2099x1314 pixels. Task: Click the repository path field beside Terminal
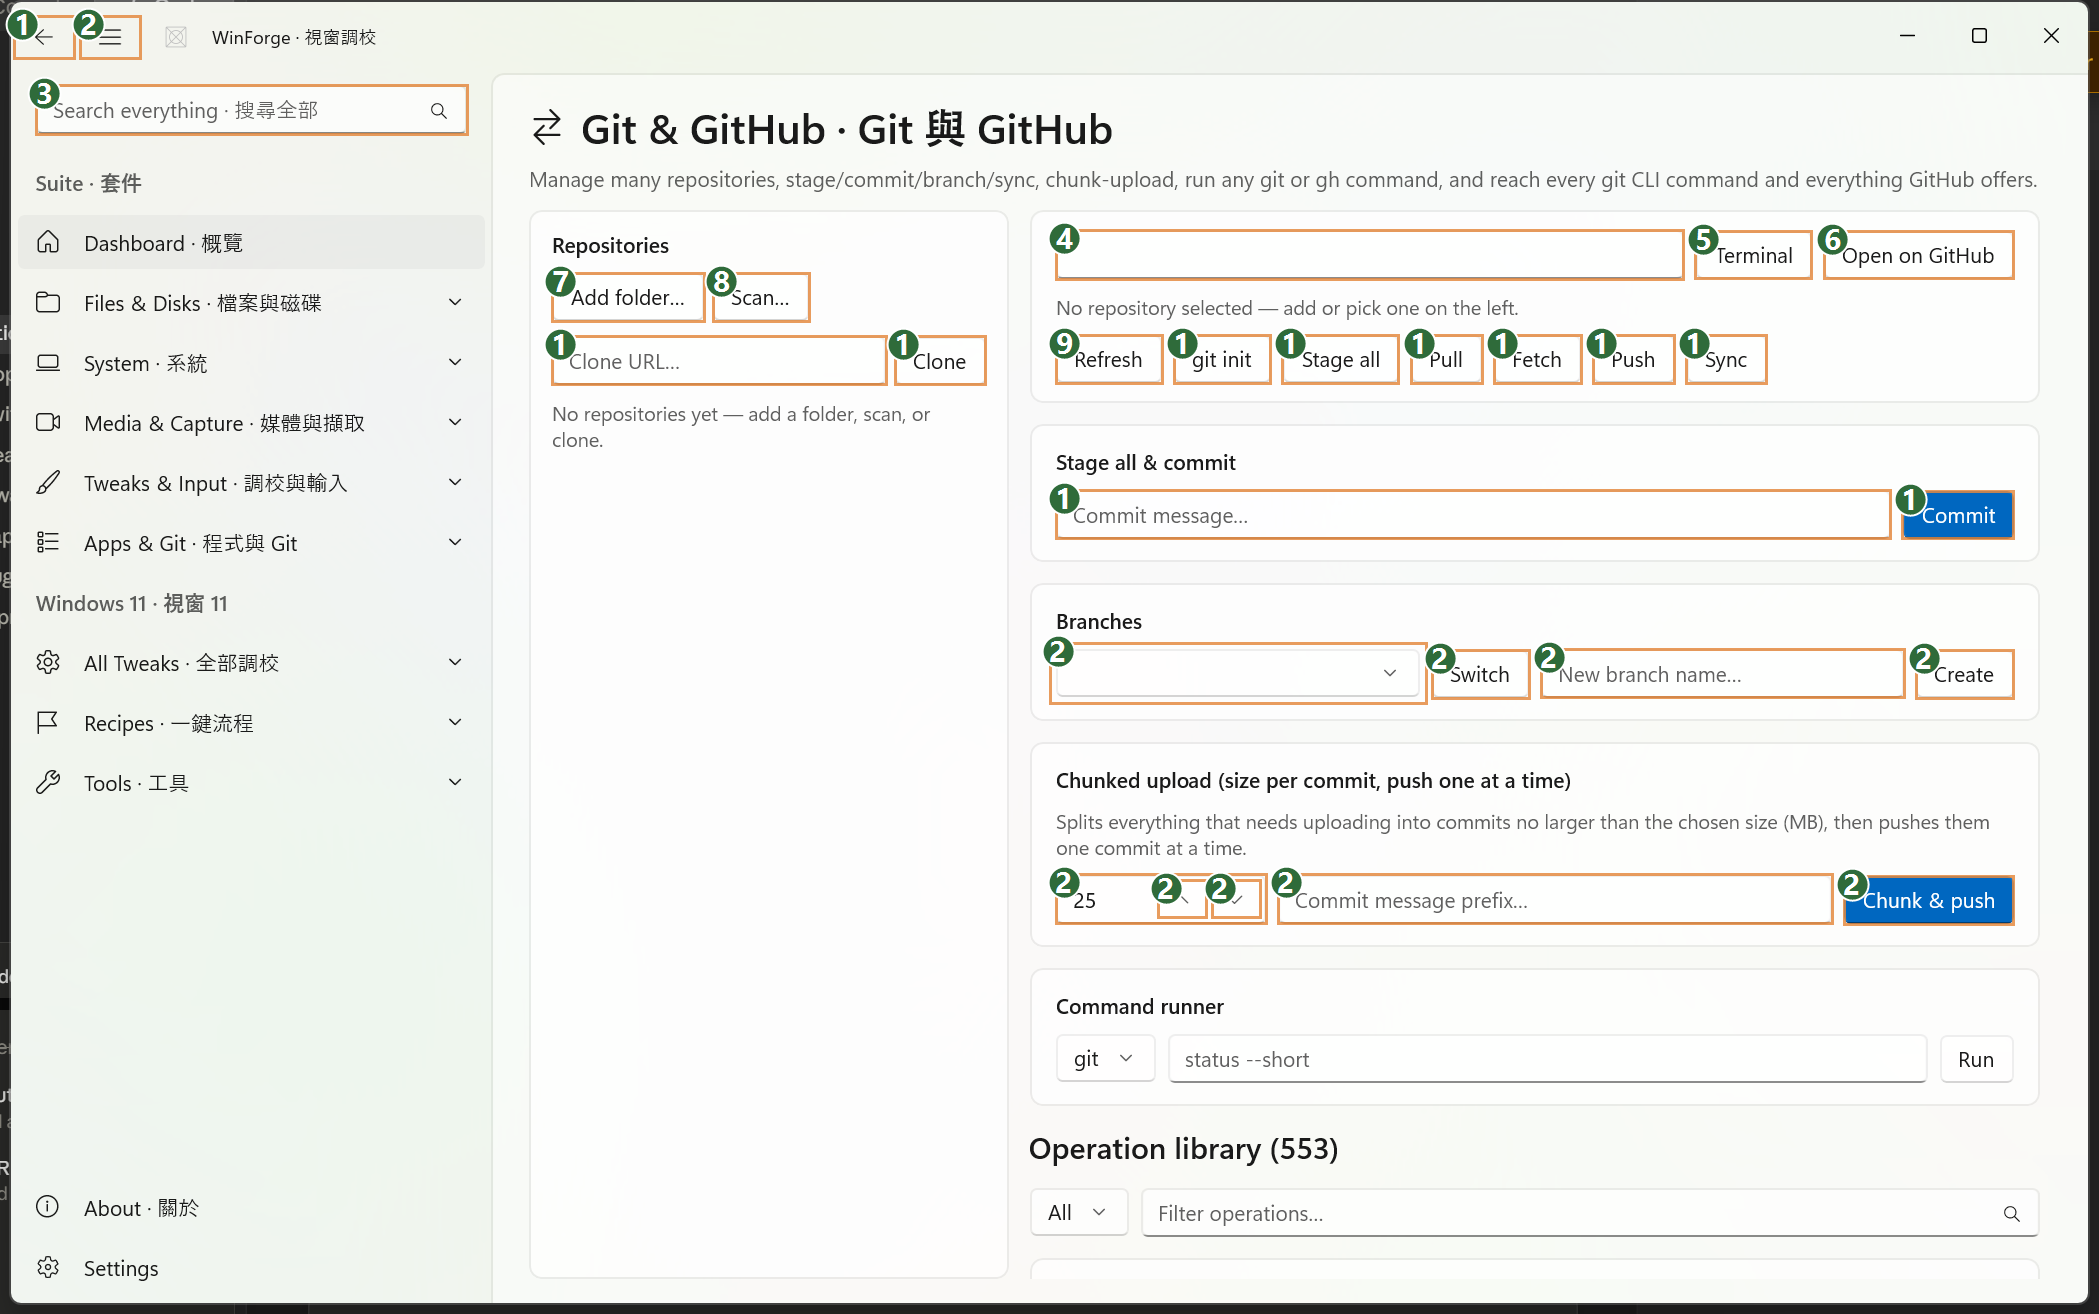[1369, 255]
